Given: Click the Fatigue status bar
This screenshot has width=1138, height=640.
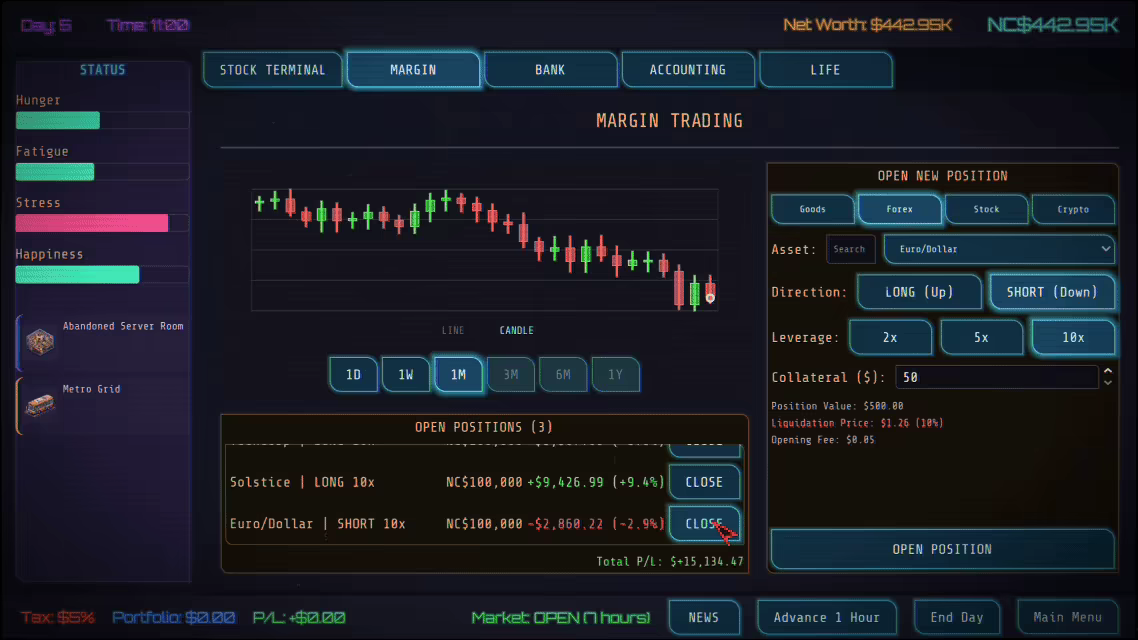Looking at the screenshot, I should (x=102, y=172).
